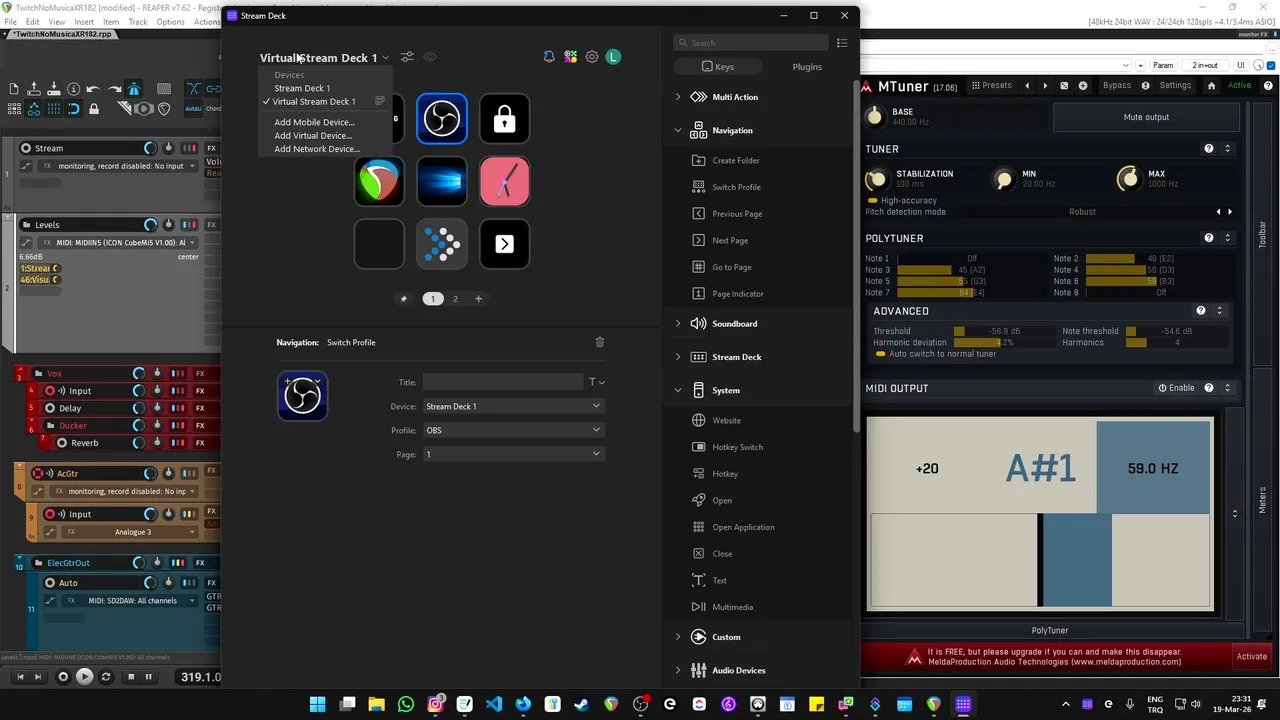Click Reaper pause button in transport
1280x720 pixels.
148,677
